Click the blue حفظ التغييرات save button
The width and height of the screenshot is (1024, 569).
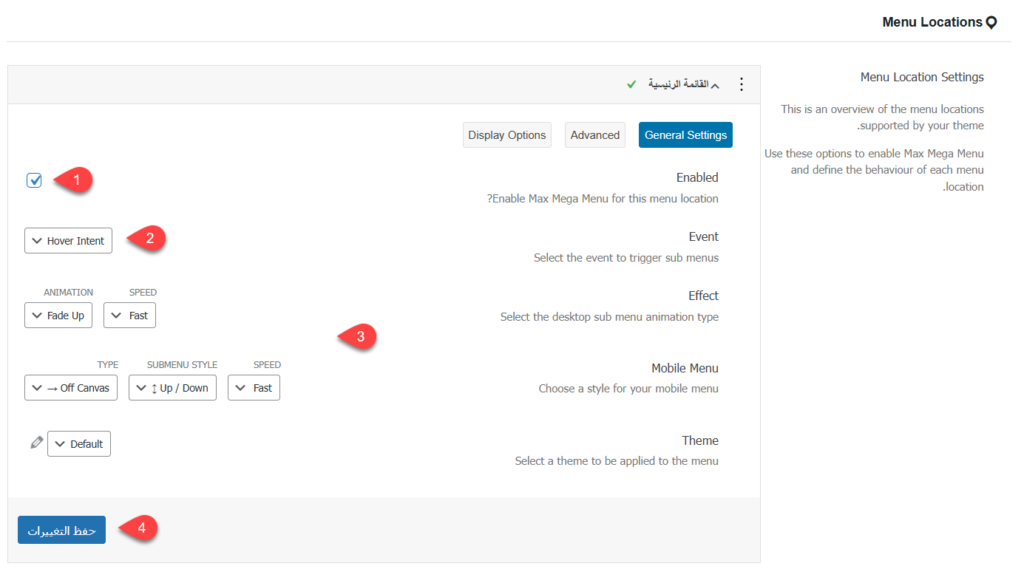[61, 530]
